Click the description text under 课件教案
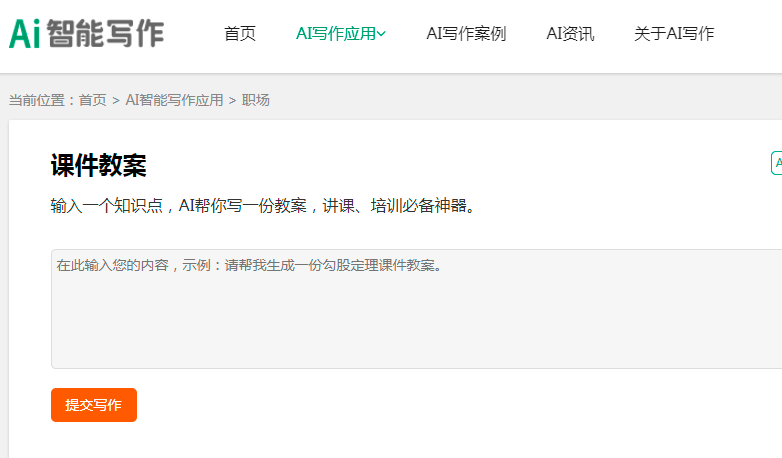The image size is (782, 458). 262,206
